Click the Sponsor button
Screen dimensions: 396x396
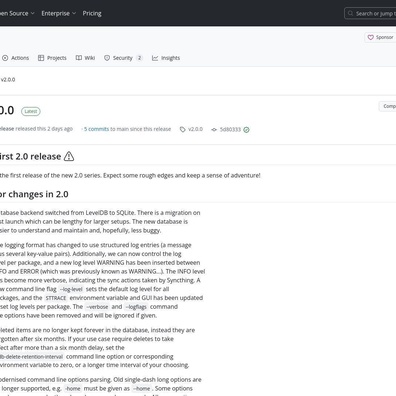click(x=380, y=37)
